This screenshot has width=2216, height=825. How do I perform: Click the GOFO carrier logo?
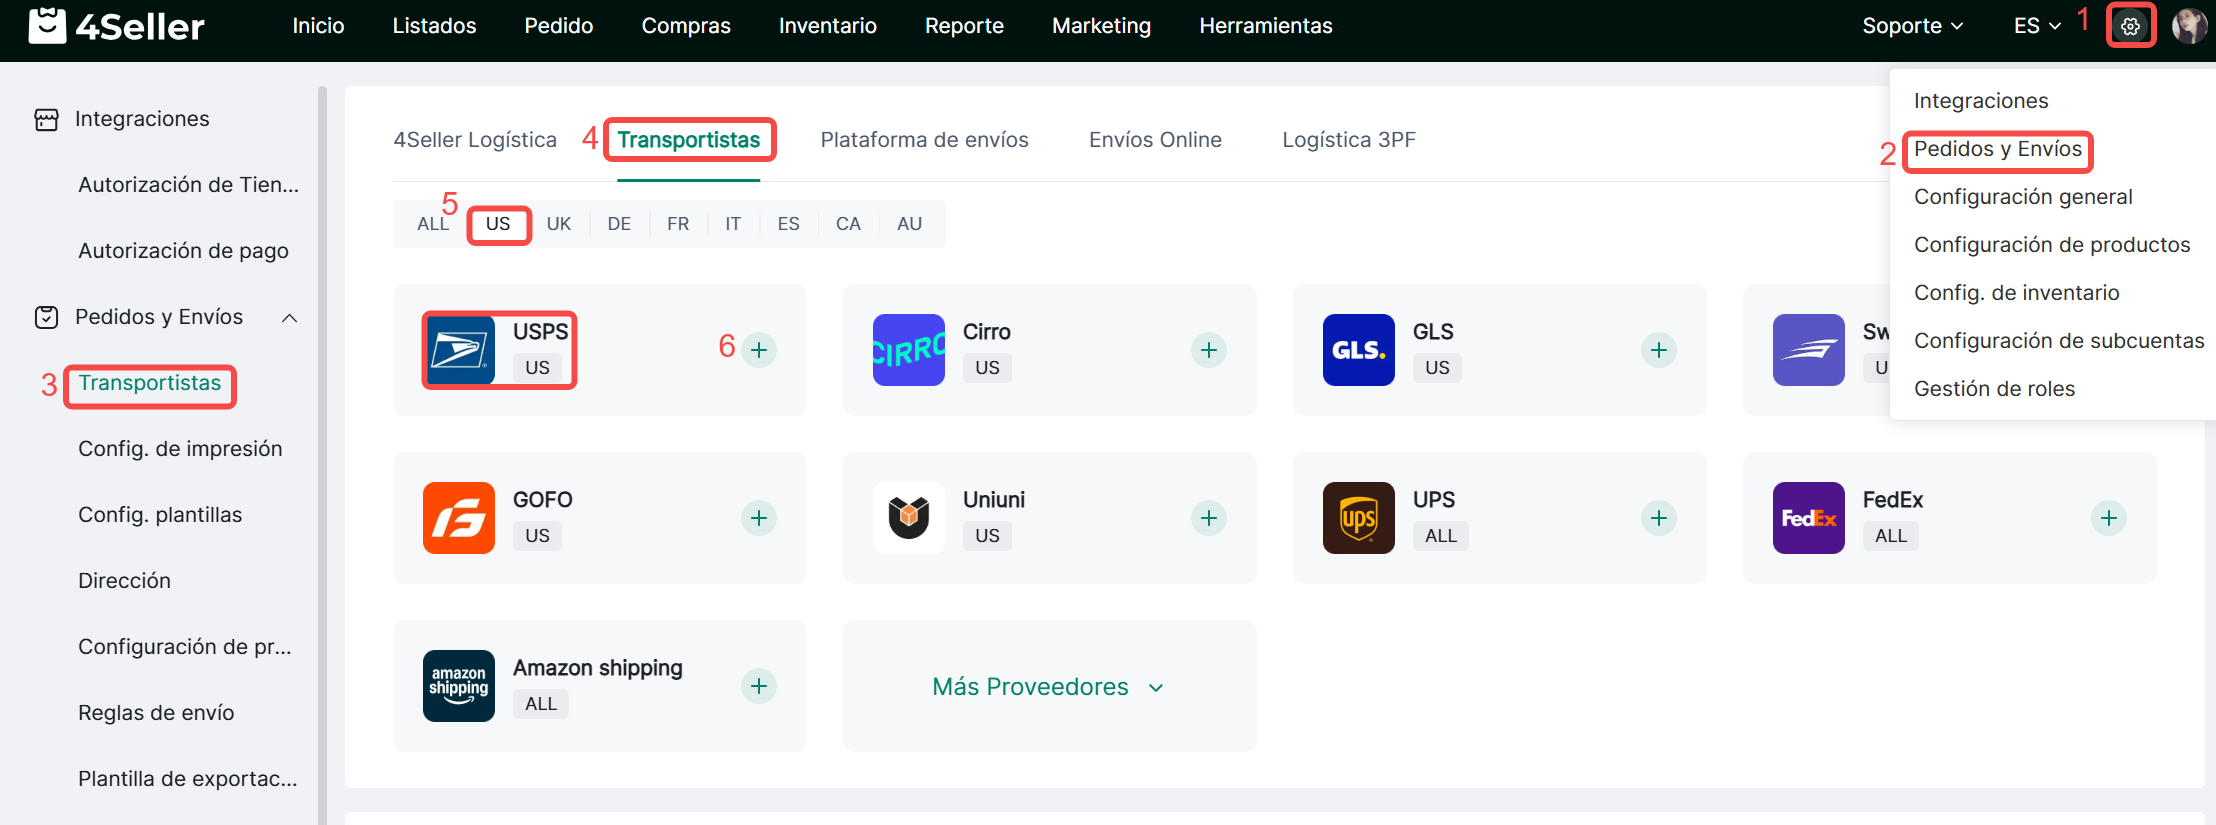[x=459, y=518]
